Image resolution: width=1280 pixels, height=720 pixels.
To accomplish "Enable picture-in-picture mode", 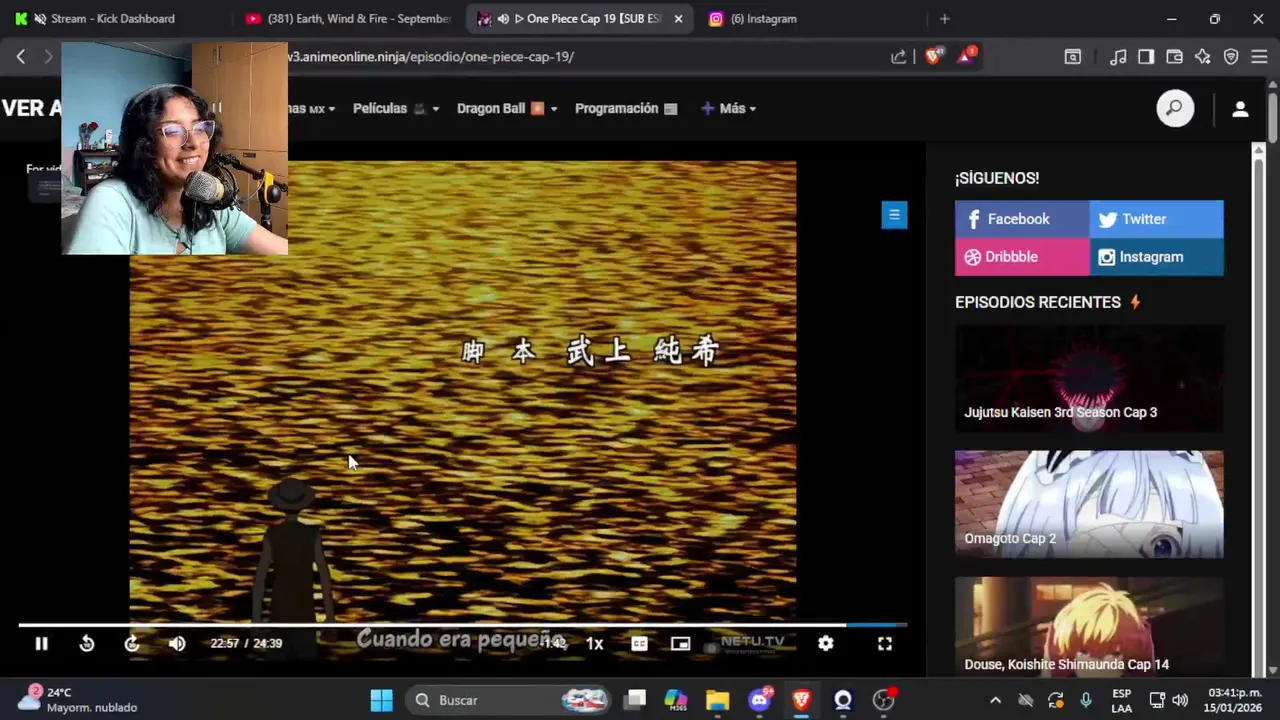I will tap(680, 644).
